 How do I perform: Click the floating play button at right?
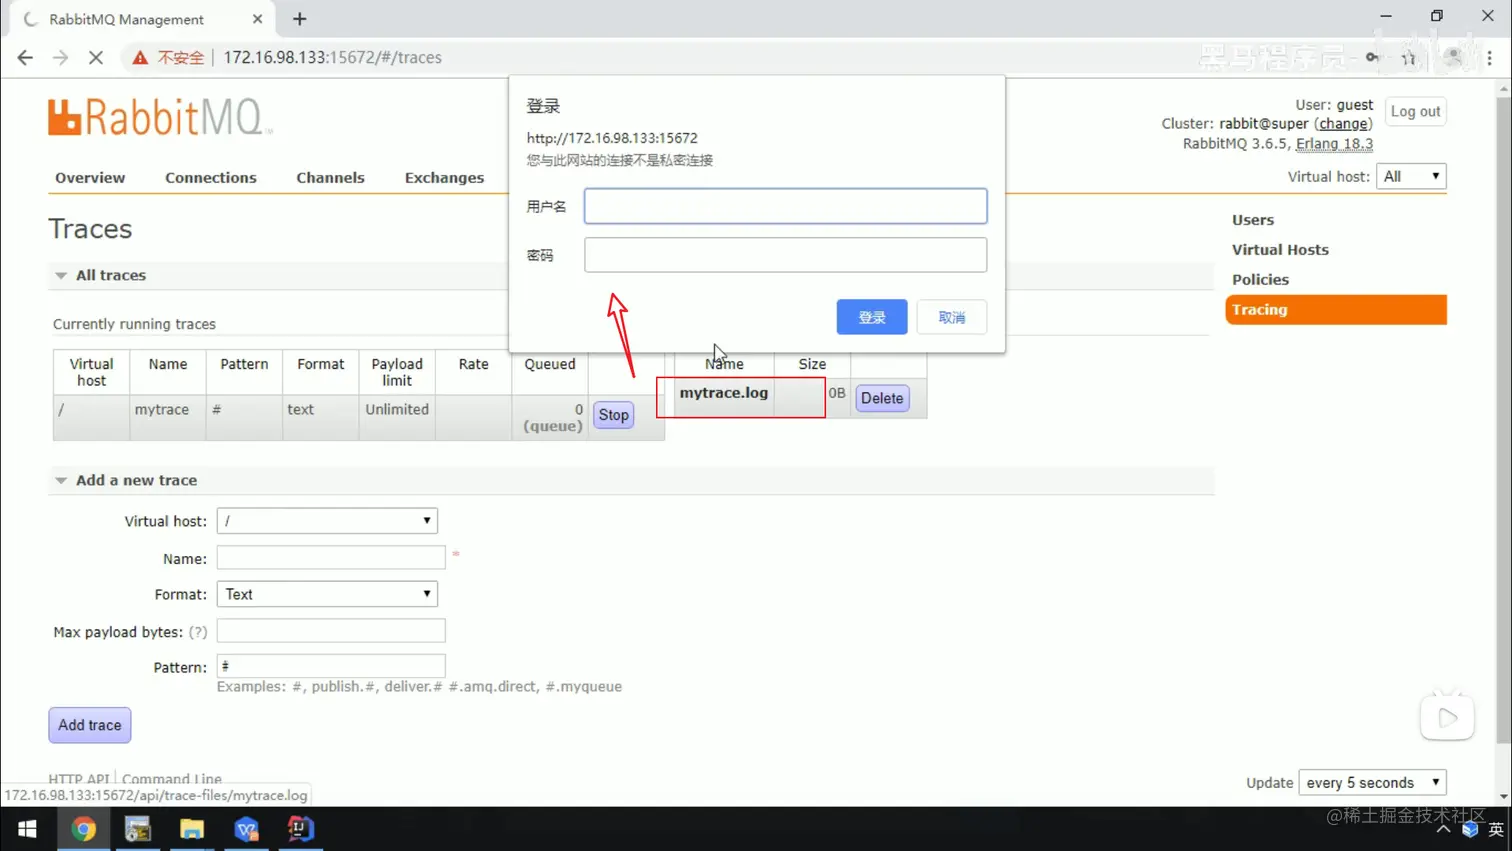1447,717
